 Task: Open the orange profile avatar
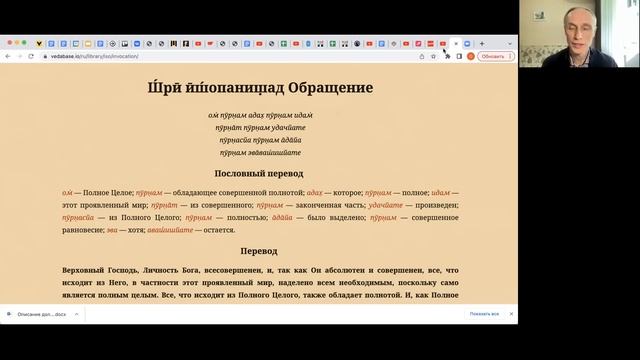(471, 56)
